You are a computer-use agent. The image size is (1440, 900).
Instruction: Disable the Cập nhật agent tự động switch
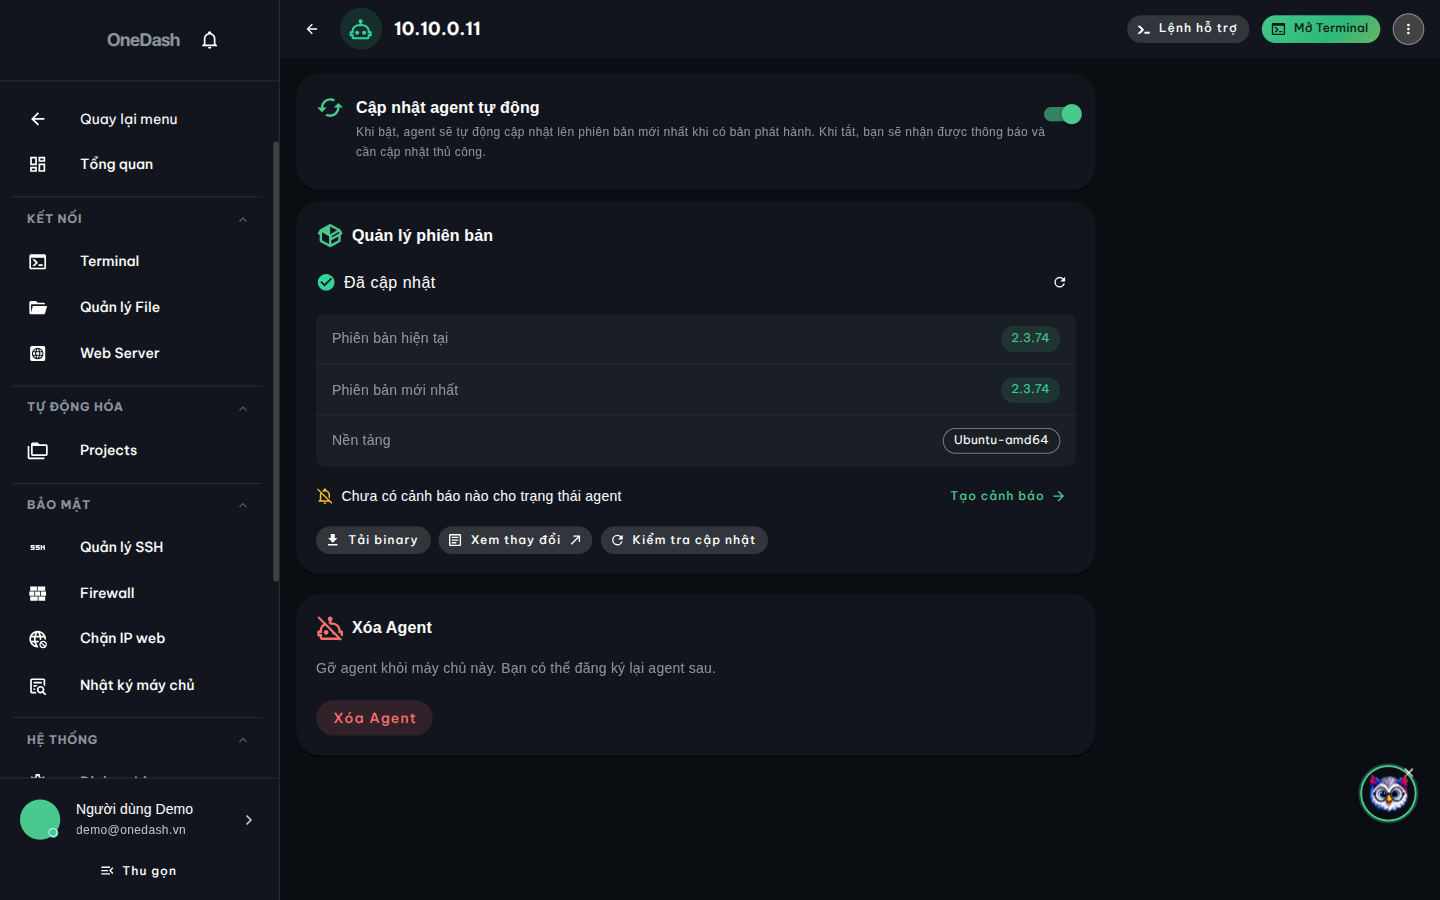coord(1062,114)
